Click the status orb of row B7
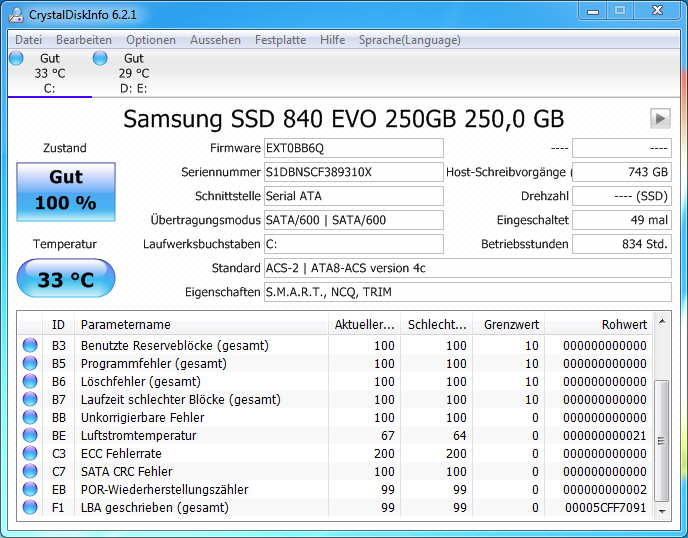Image resolution: width=688 pixels, height=538 pixels. [30, 399]
